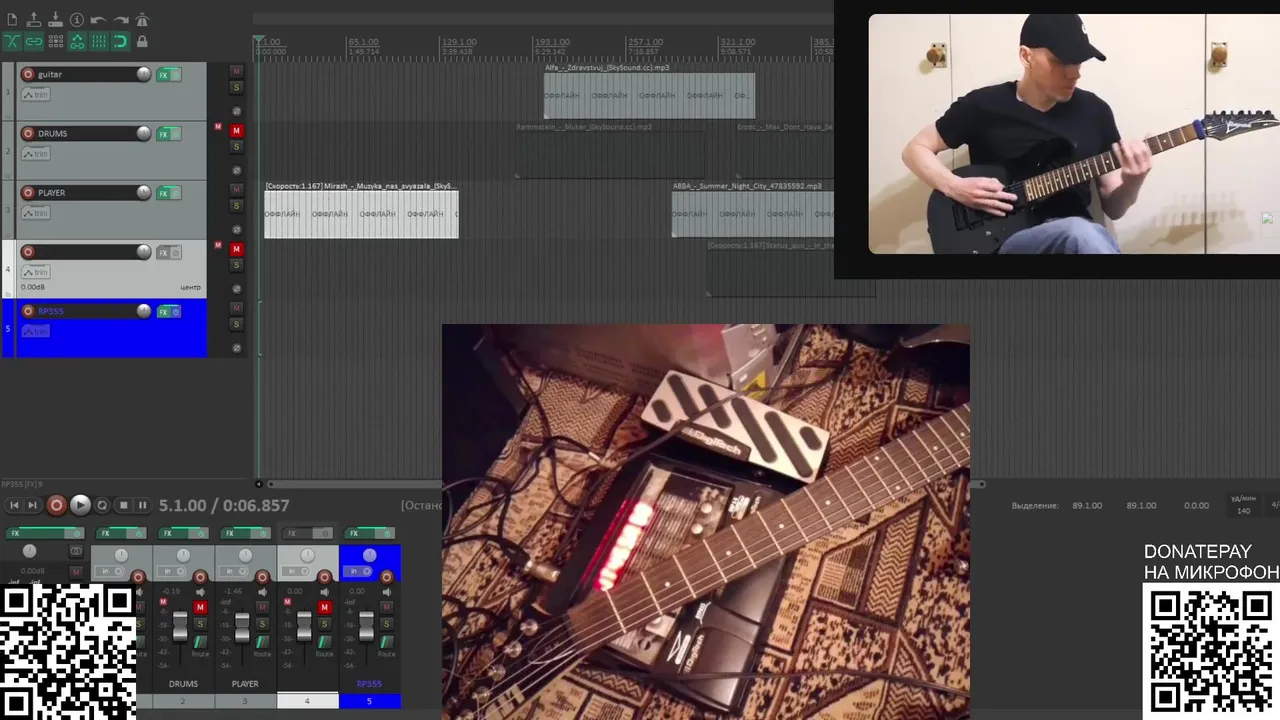Start playback with the play button

coord(80,505)
